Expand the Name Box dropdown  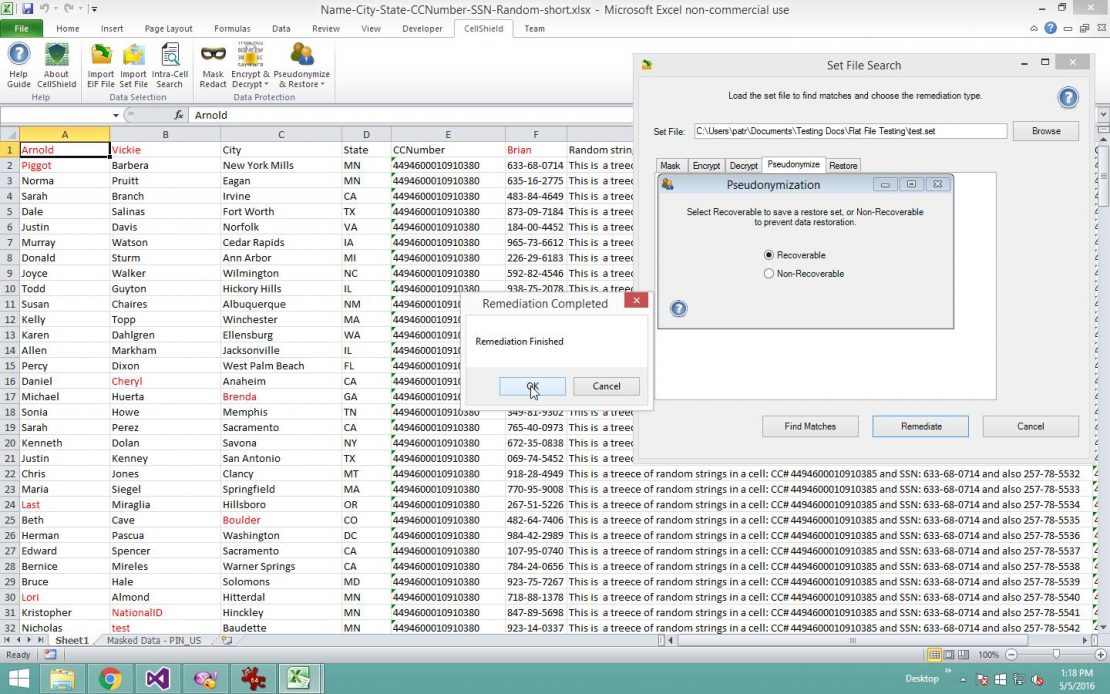[x=115, y=115]
